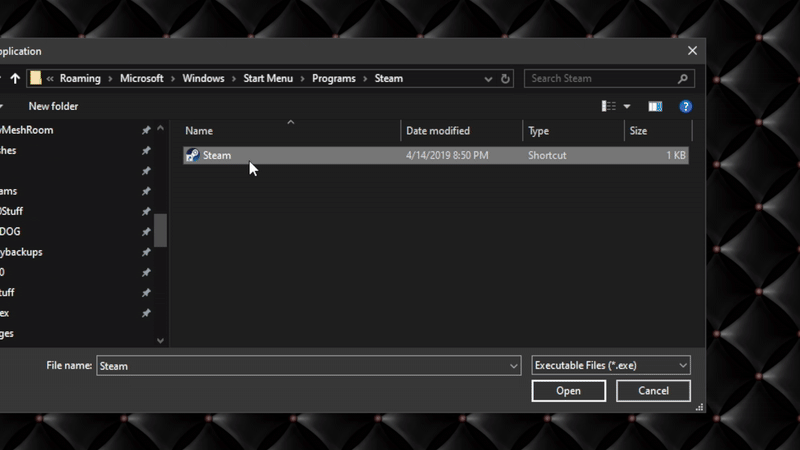Select the Steam shortcut icon
Viewport: 800px width, 450px height.
pyautogui.click(x=192, y=155)
